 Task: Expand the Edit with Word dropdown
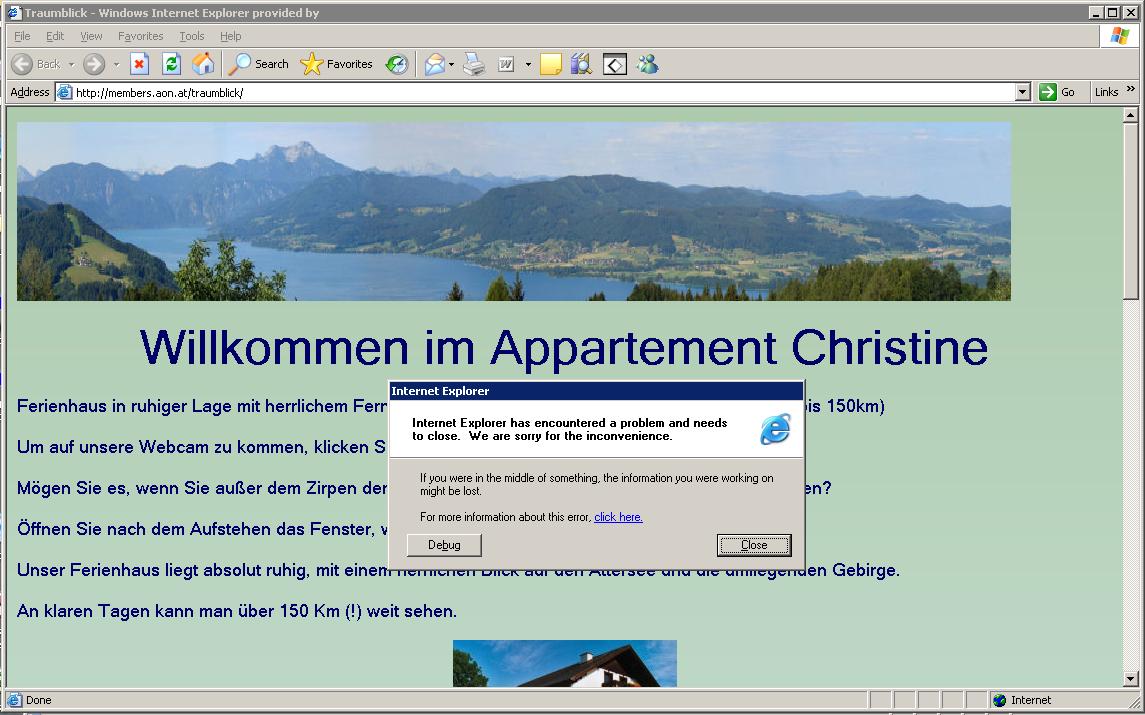click(x=528, y=64)
